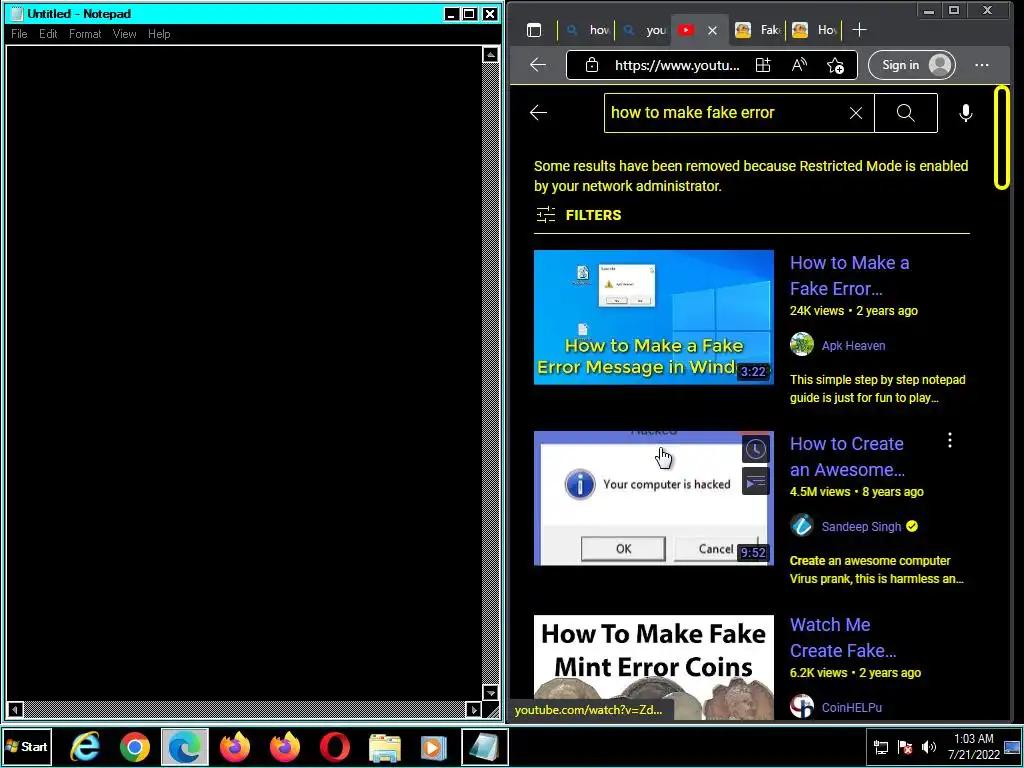Click 'How to Create an Awesome...' title
1024x768 pixels.
pos(847,456)
